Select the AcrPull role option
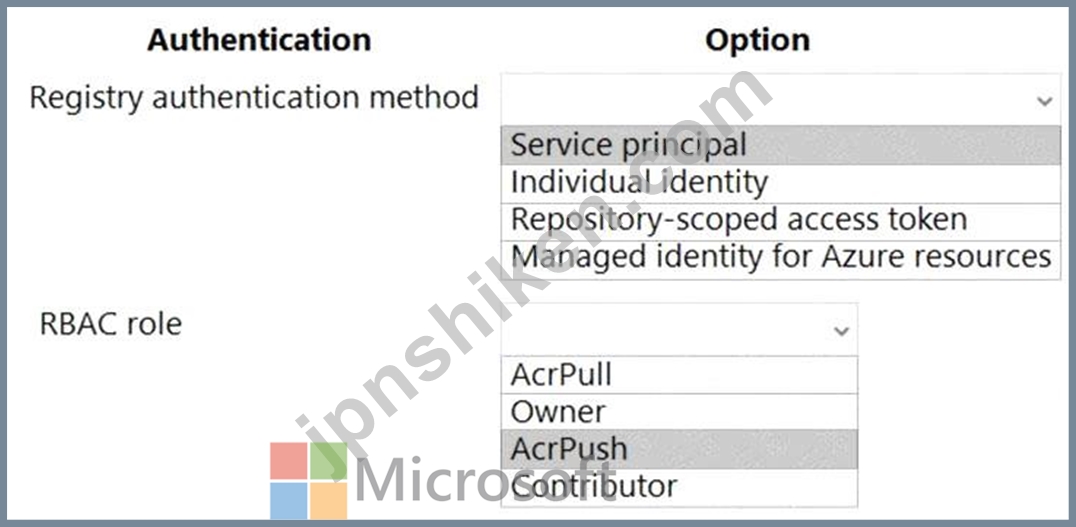This screenshot has height=527, width=1076. pyautogui.click(x=679, y=375)
